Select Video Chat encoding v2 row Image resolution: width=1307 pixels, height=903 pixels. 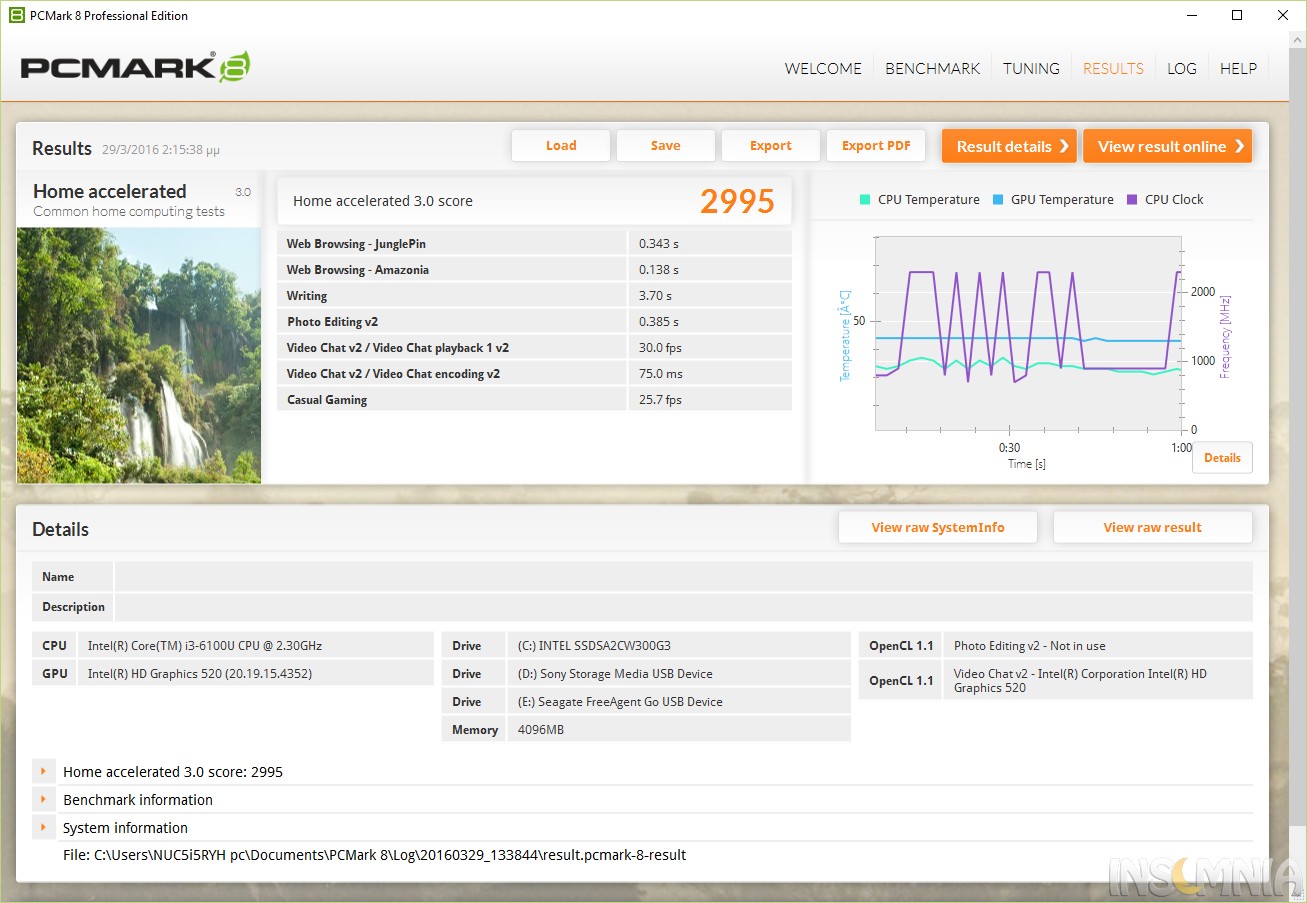(534, 374)
